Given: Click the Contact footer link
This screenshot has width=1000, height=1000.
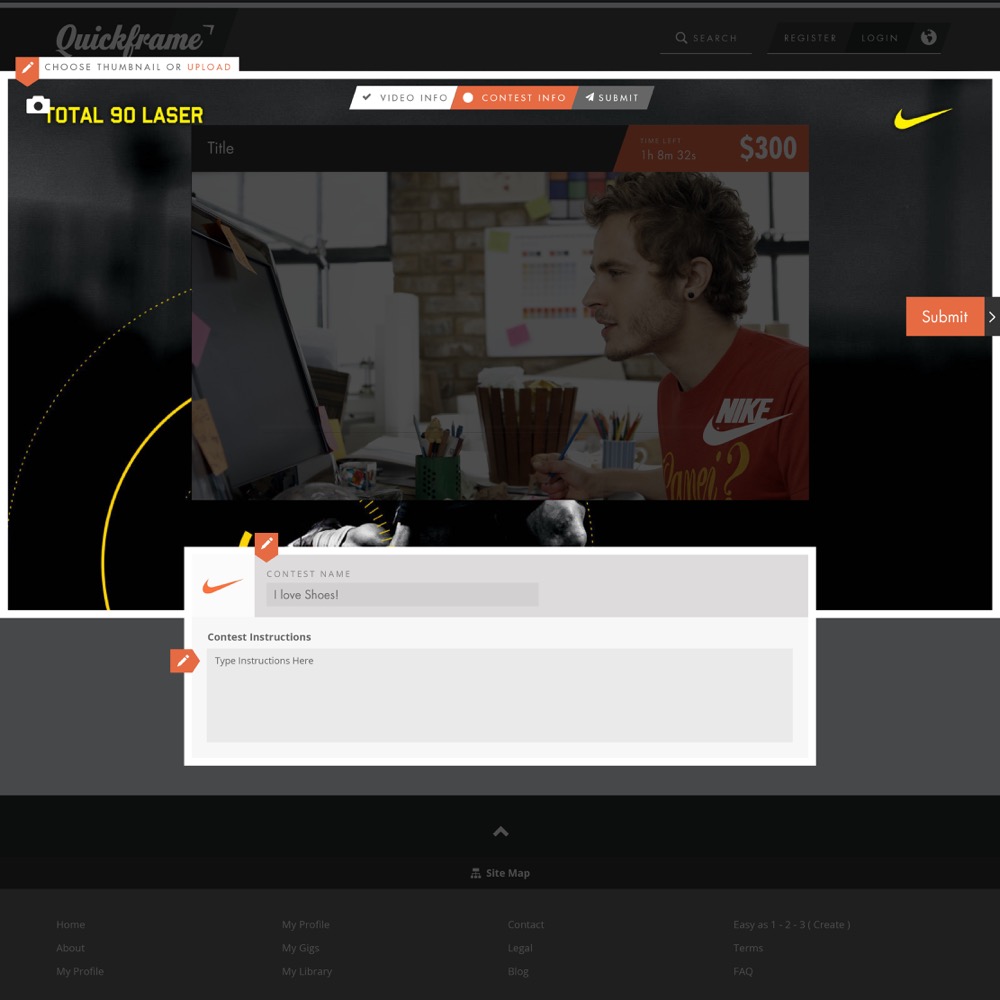Looking at the screenshot, I should click(x=526, y=925).
